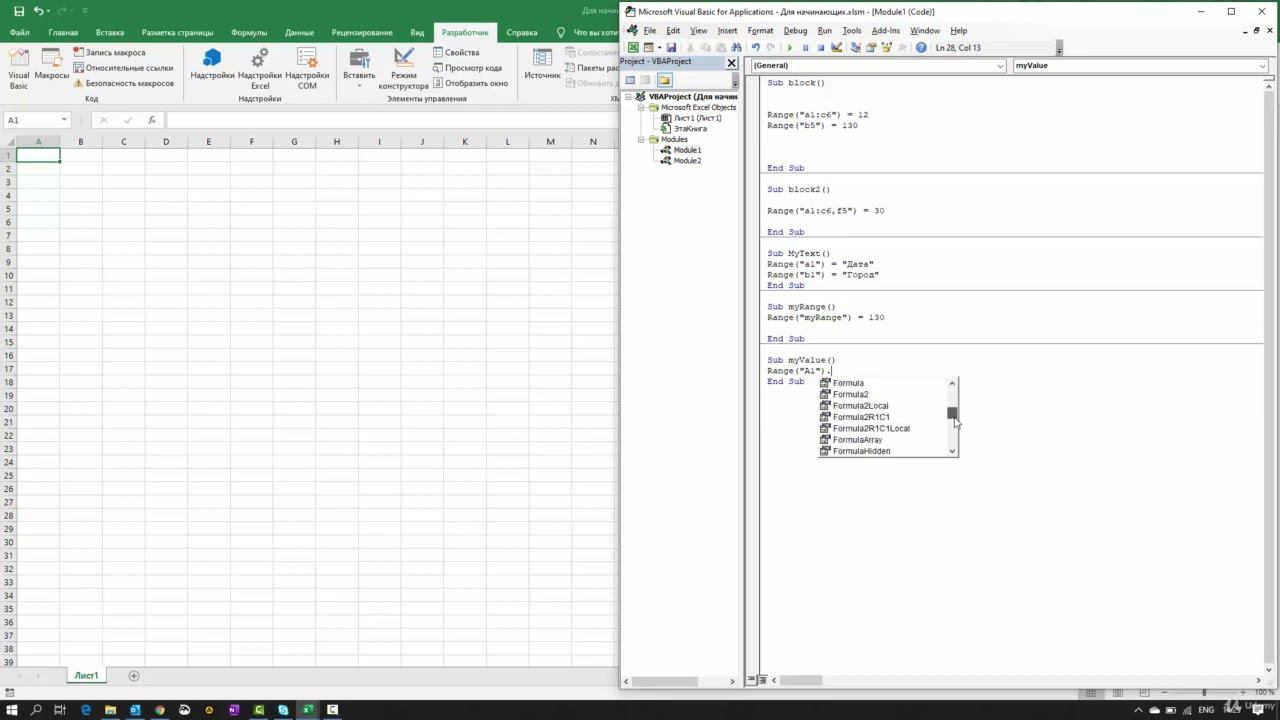The height and width of the screenshot is (720, 1280).
Task: Open VBA Help question mark icon
Action: point(921,47)
